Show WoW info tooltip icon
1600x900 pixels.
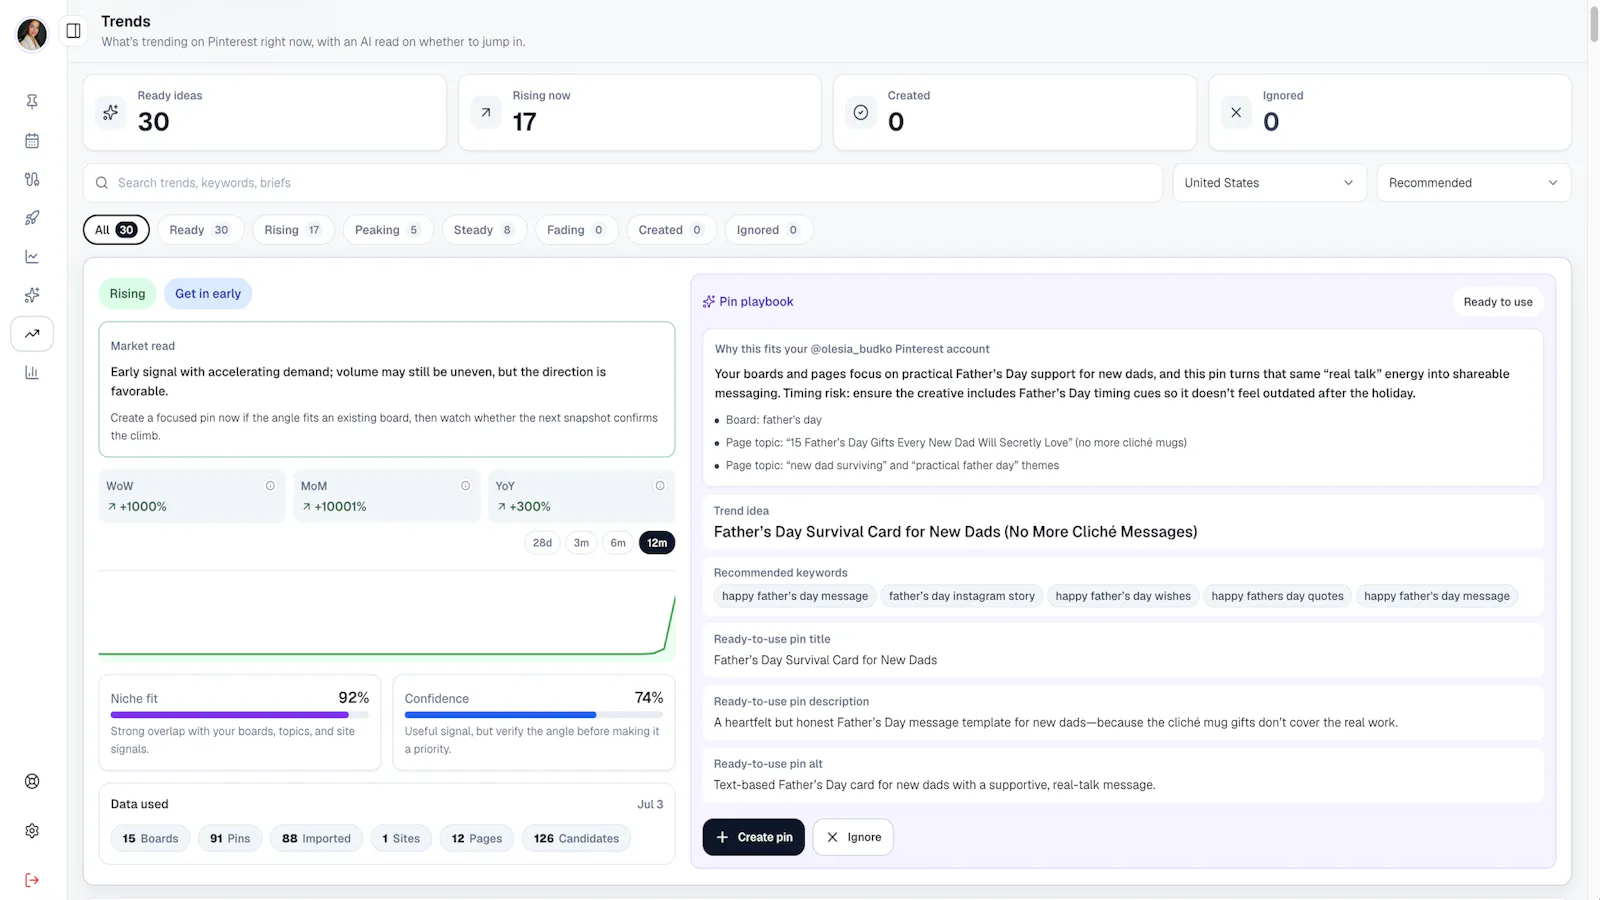point(270,486)
